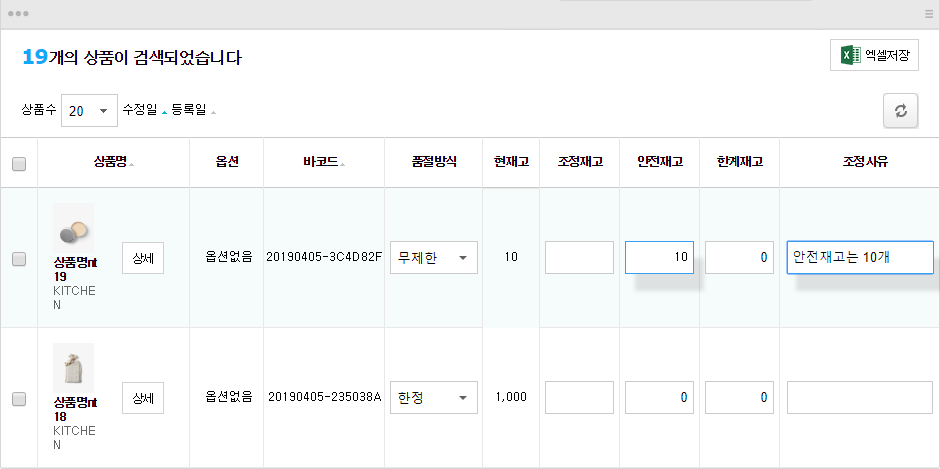This screenshot has height=469, width=940.
Task: Click the 옵션 column header
Action: pyautogui.click(x=227, y=162)
